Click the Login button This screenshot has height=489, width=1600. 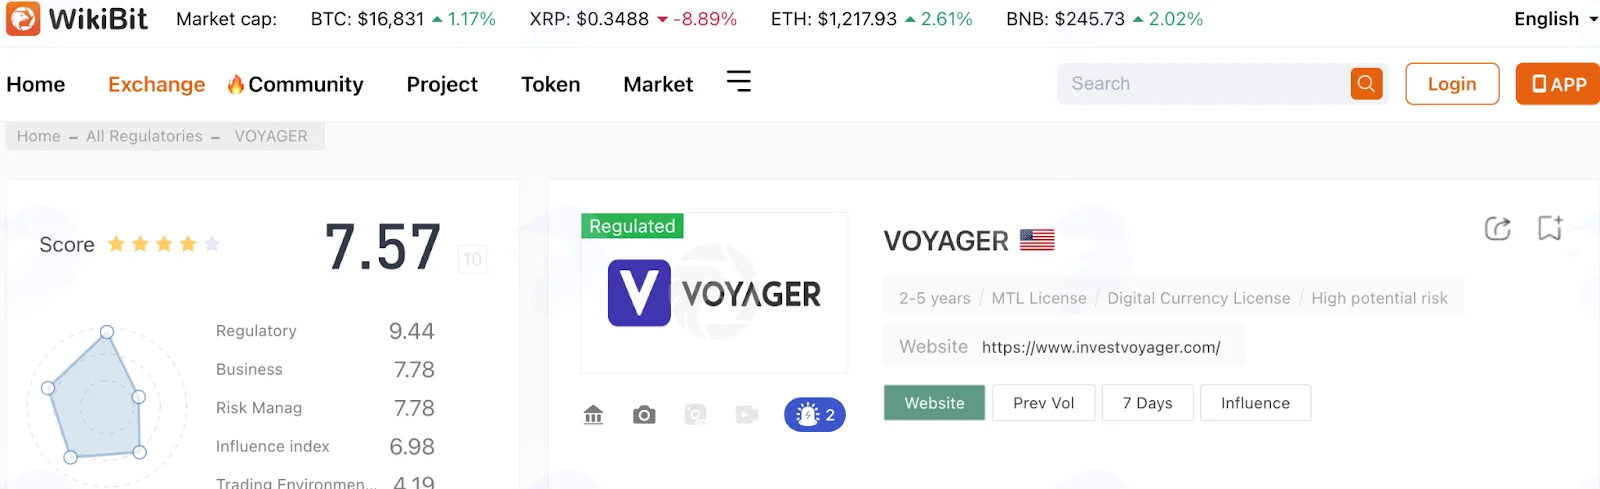[x=1452, y=84]
